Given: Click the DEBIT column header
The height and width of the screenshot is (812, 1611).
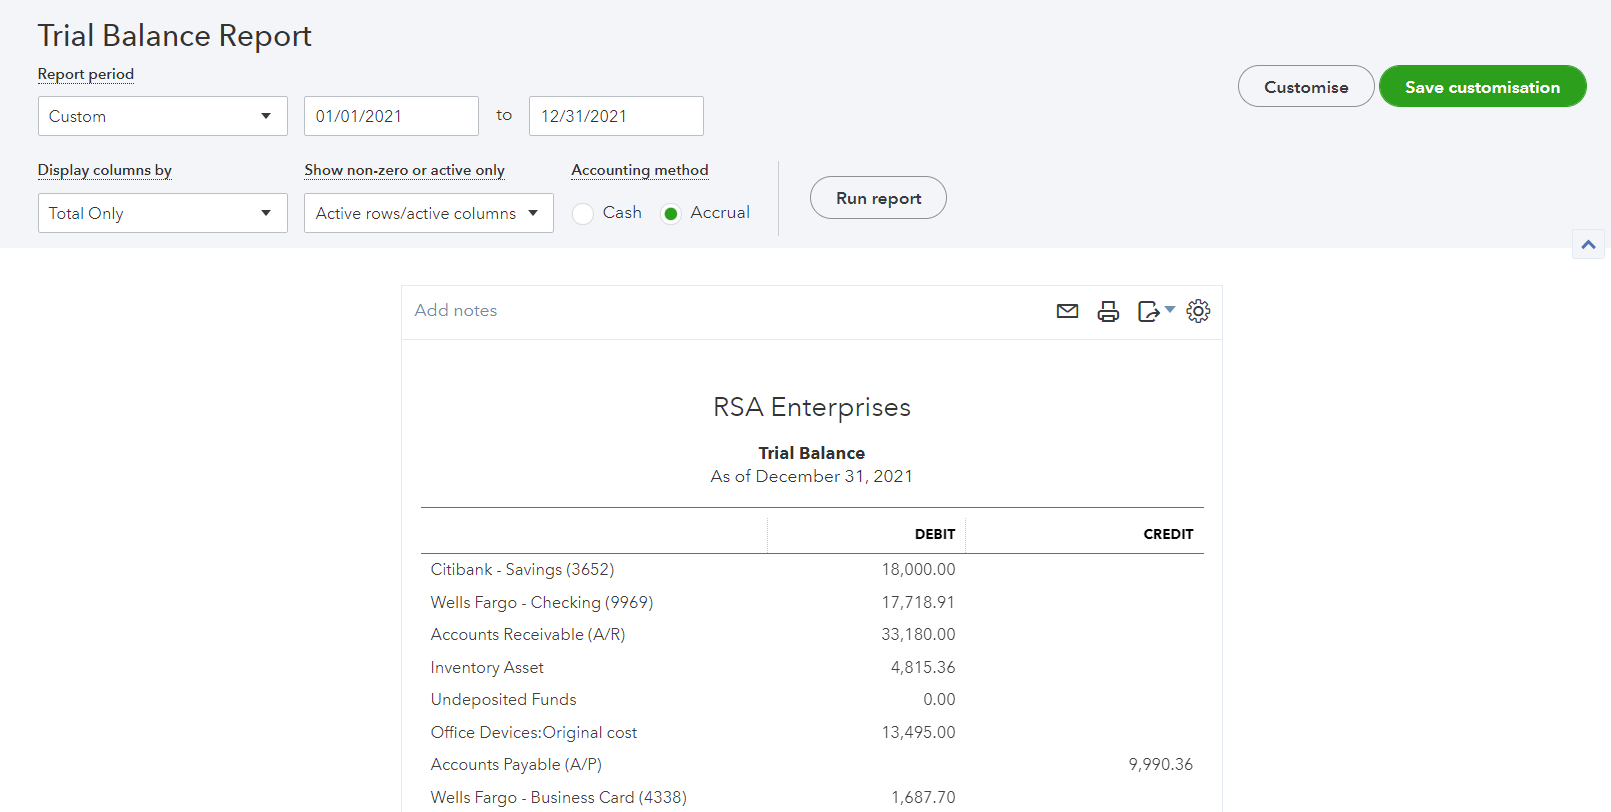Looking at the screenshot, I should tap(934, 534).
